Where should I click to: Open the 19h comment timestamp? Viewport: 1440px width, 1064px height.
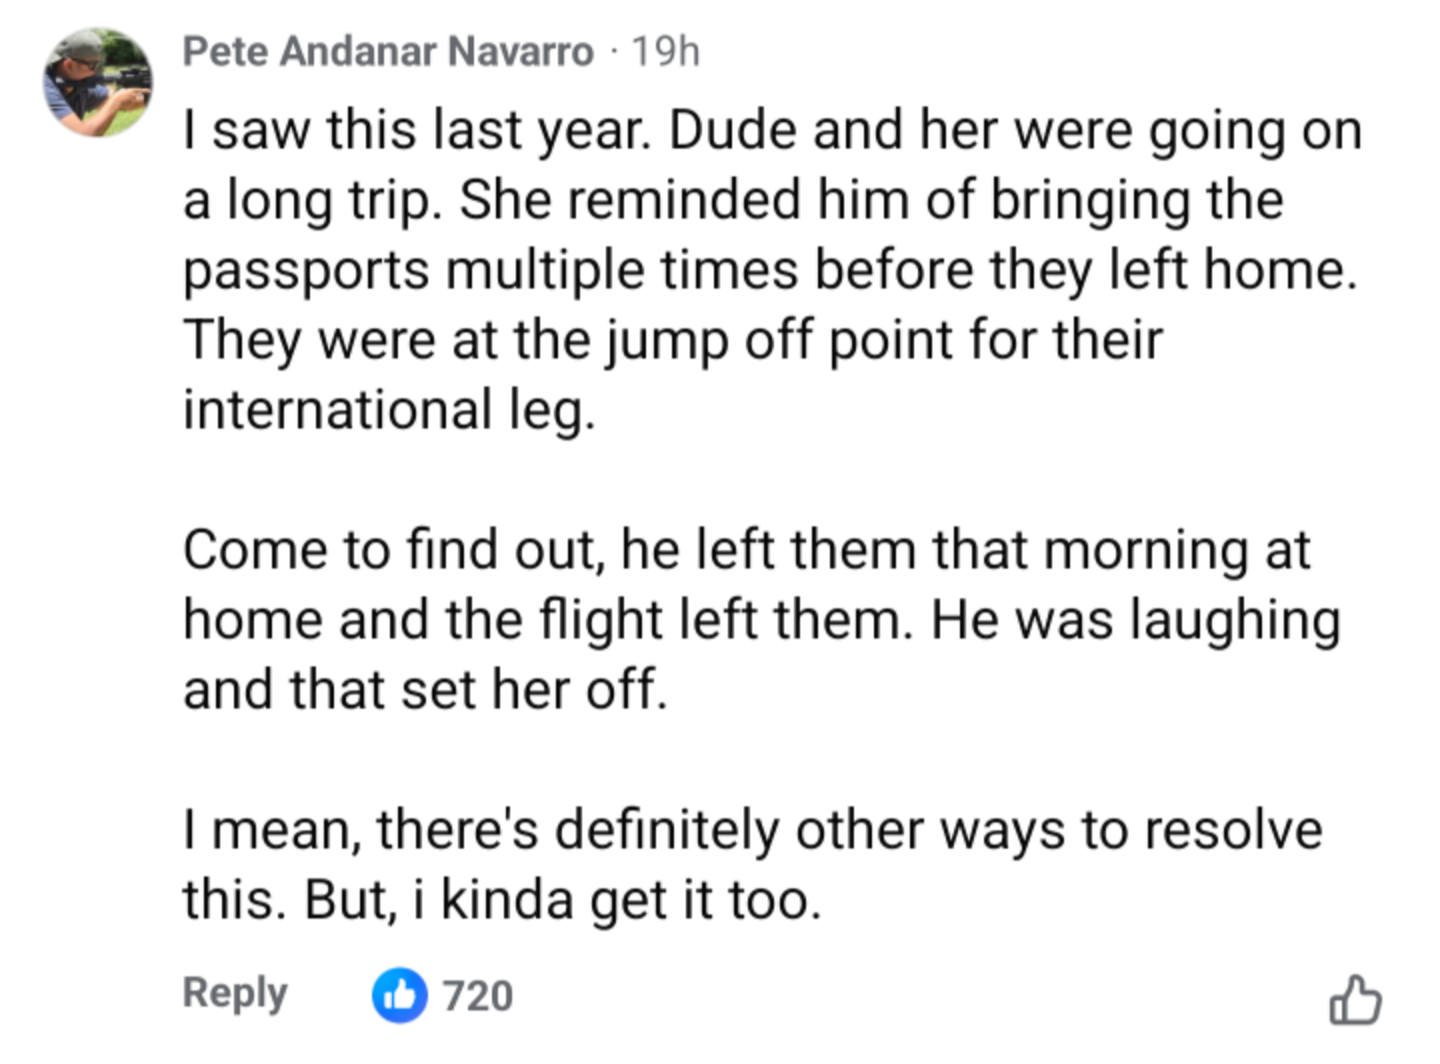click(665, 51)
